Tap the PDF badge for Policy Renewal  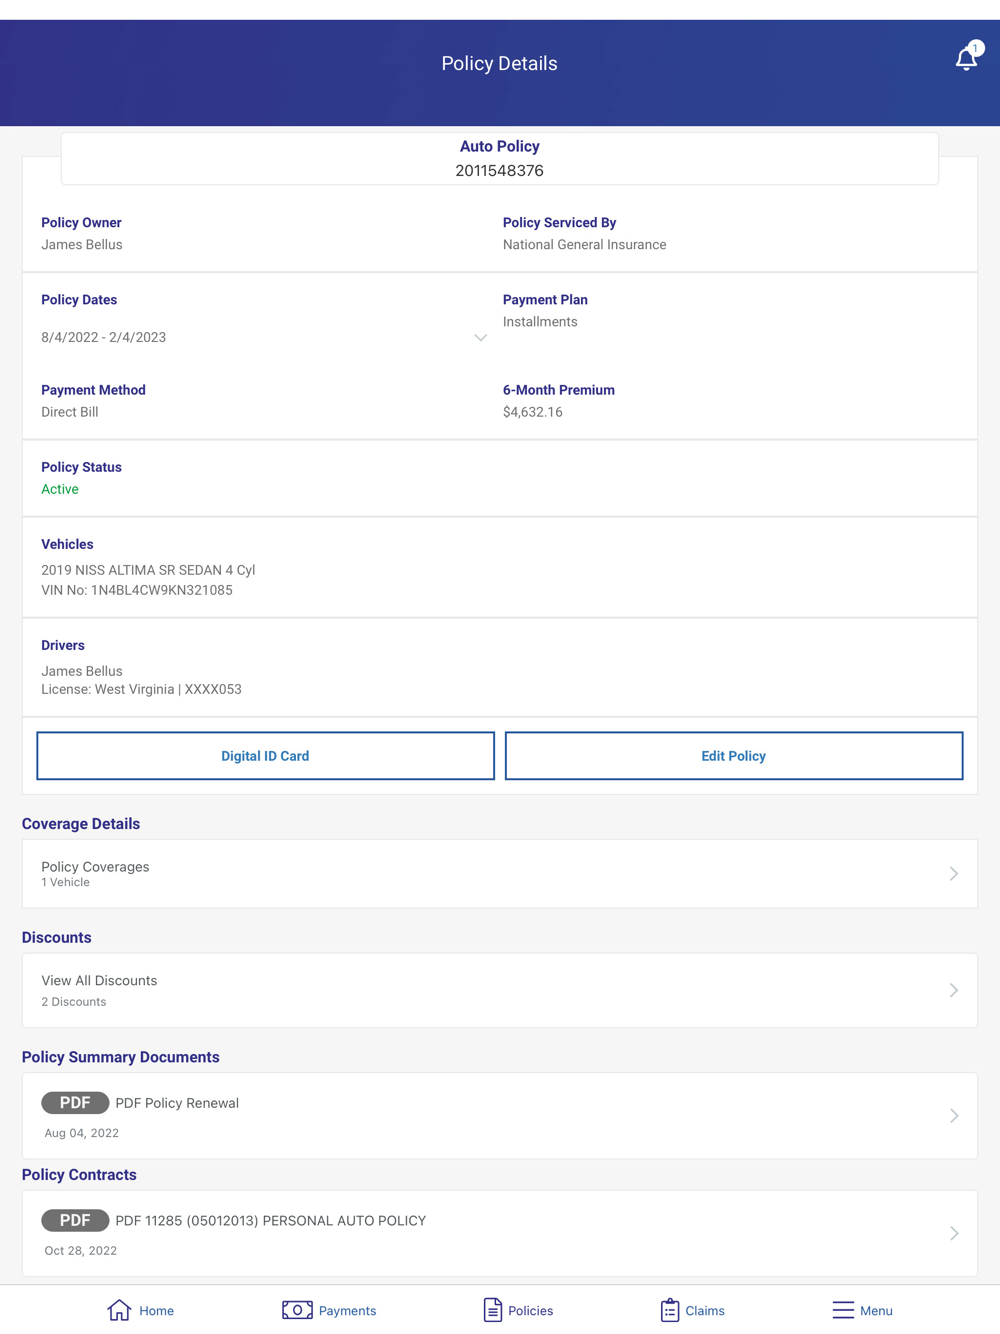tap(75, 1103)
